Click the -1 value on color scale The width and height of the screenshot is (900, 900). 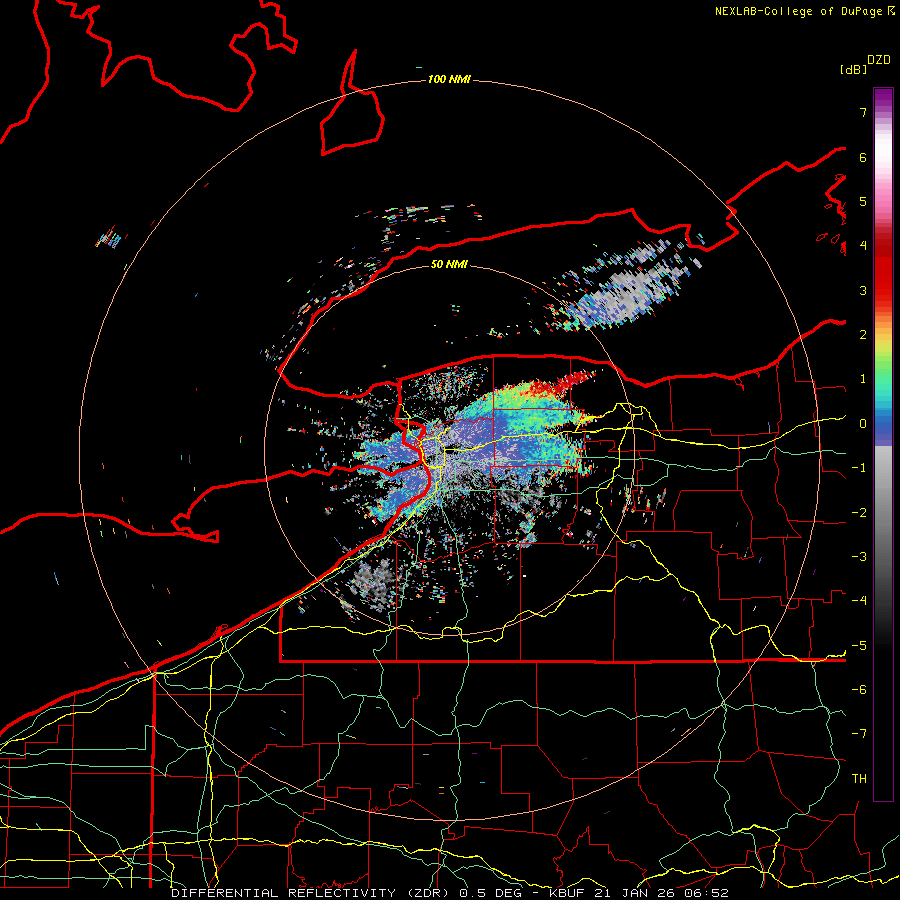[859, 468]
